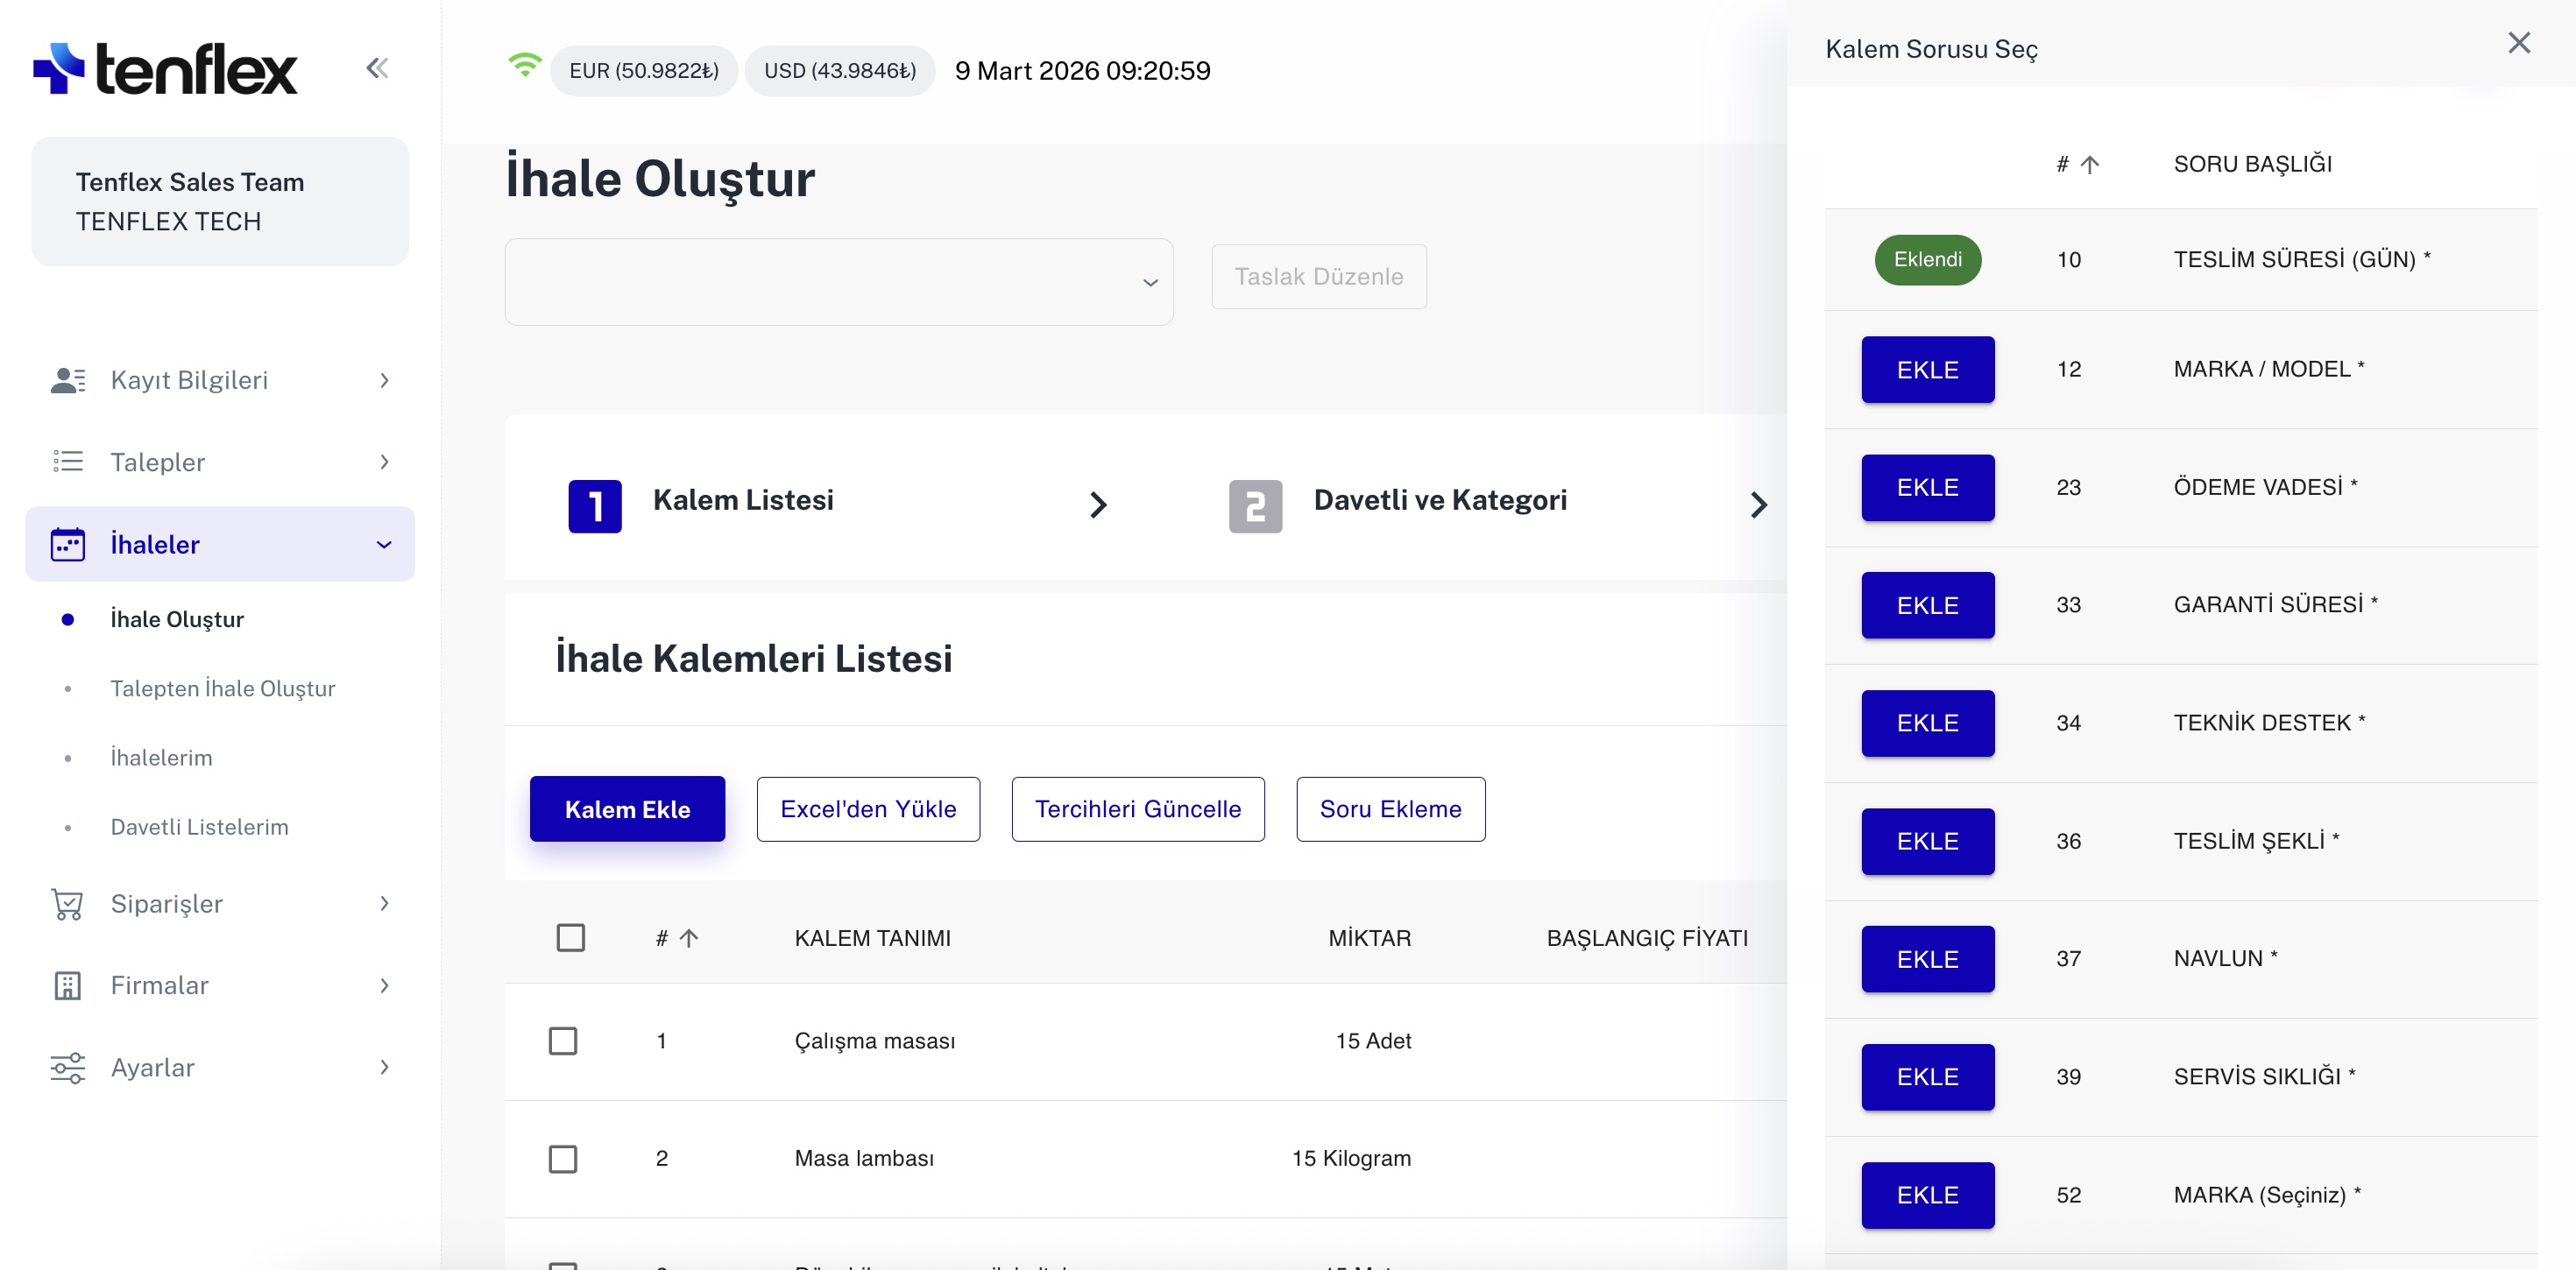Collapse the sidebar with double-chevron icon

pyautogui.click(x=377, y=68)
